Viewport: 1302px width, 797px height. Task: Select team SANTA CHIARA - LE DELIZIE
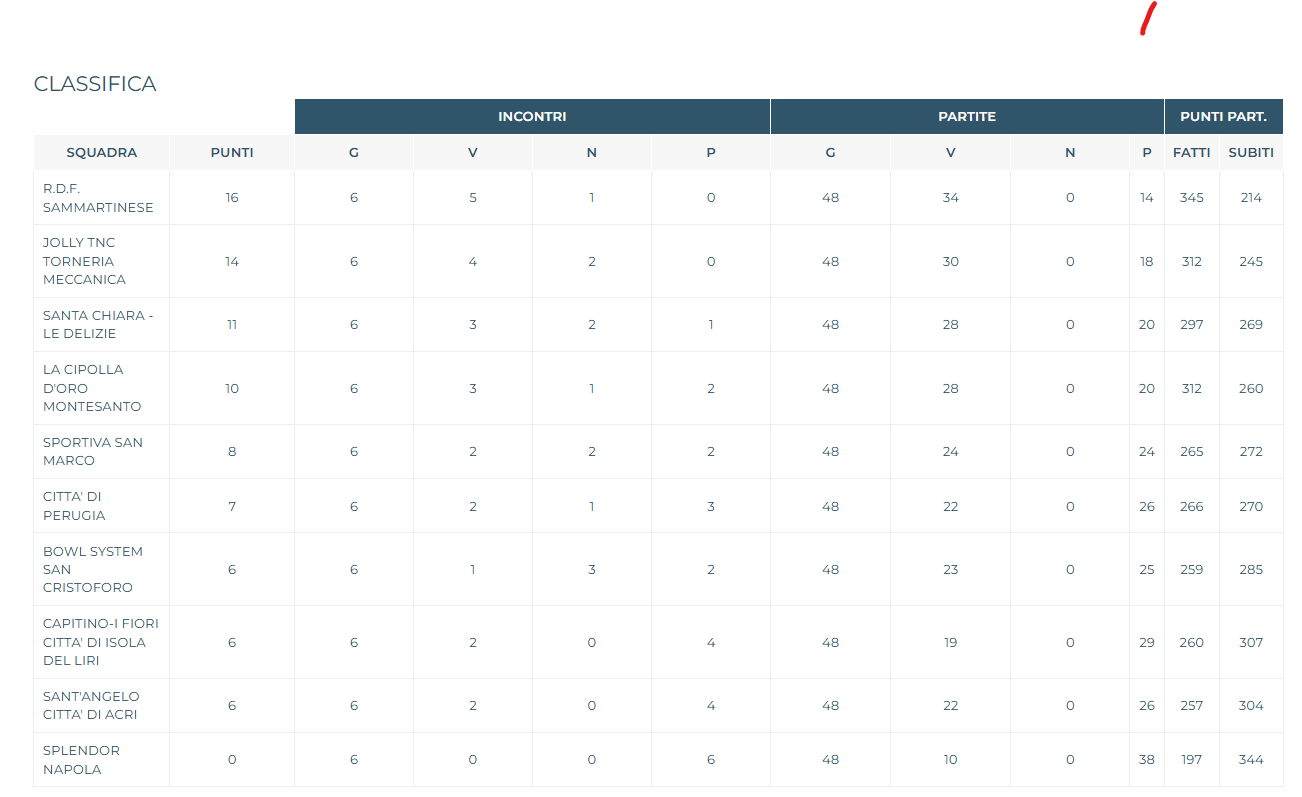[x=98, y=325]
